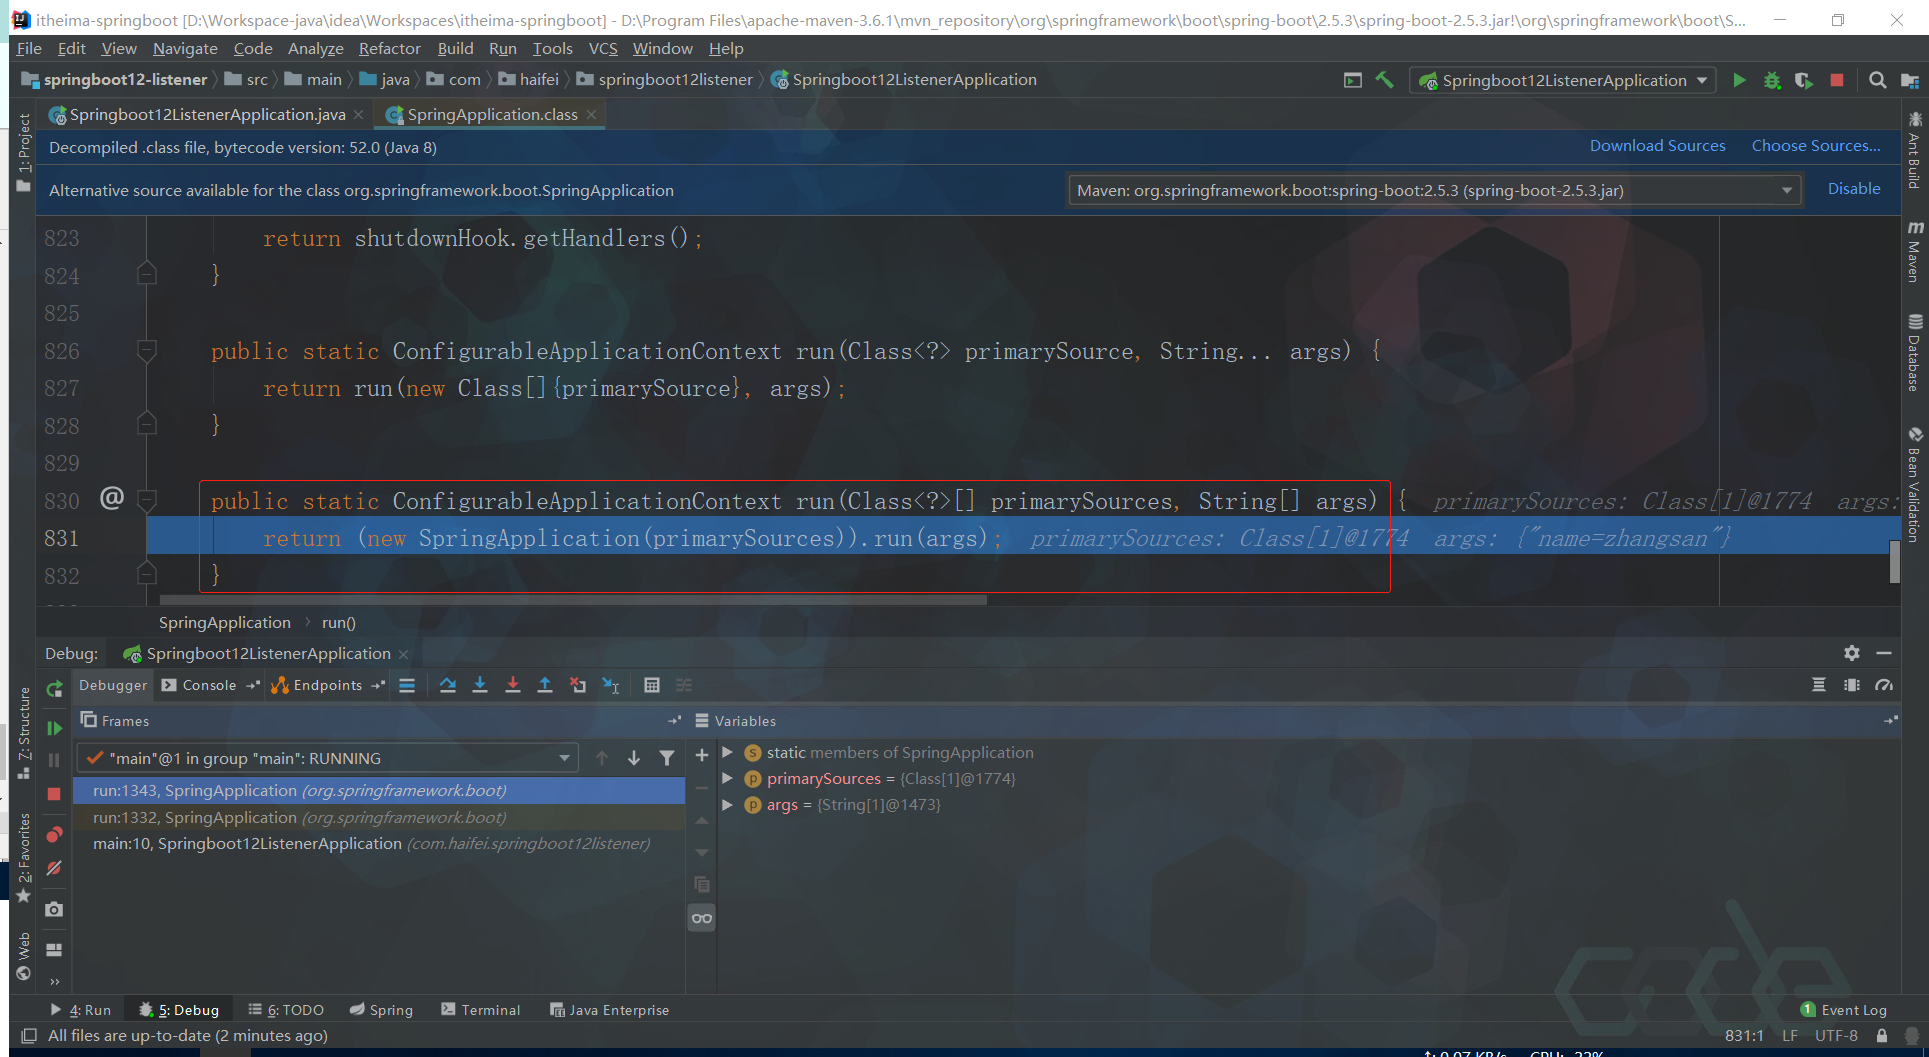This screenshot has width=1929, height=1057.
Task: Click the Debug bug icon in the main toolbar
Action: pos(1772,80)
